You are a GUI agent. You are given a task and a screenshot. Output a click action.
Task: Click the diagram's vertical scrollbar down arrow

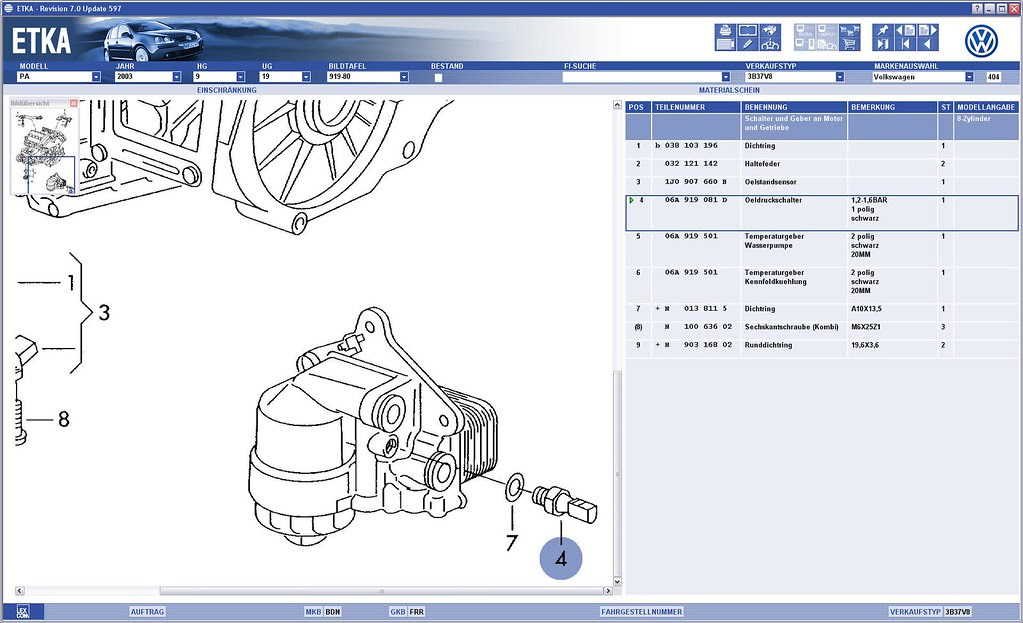[x=617, y=581]
